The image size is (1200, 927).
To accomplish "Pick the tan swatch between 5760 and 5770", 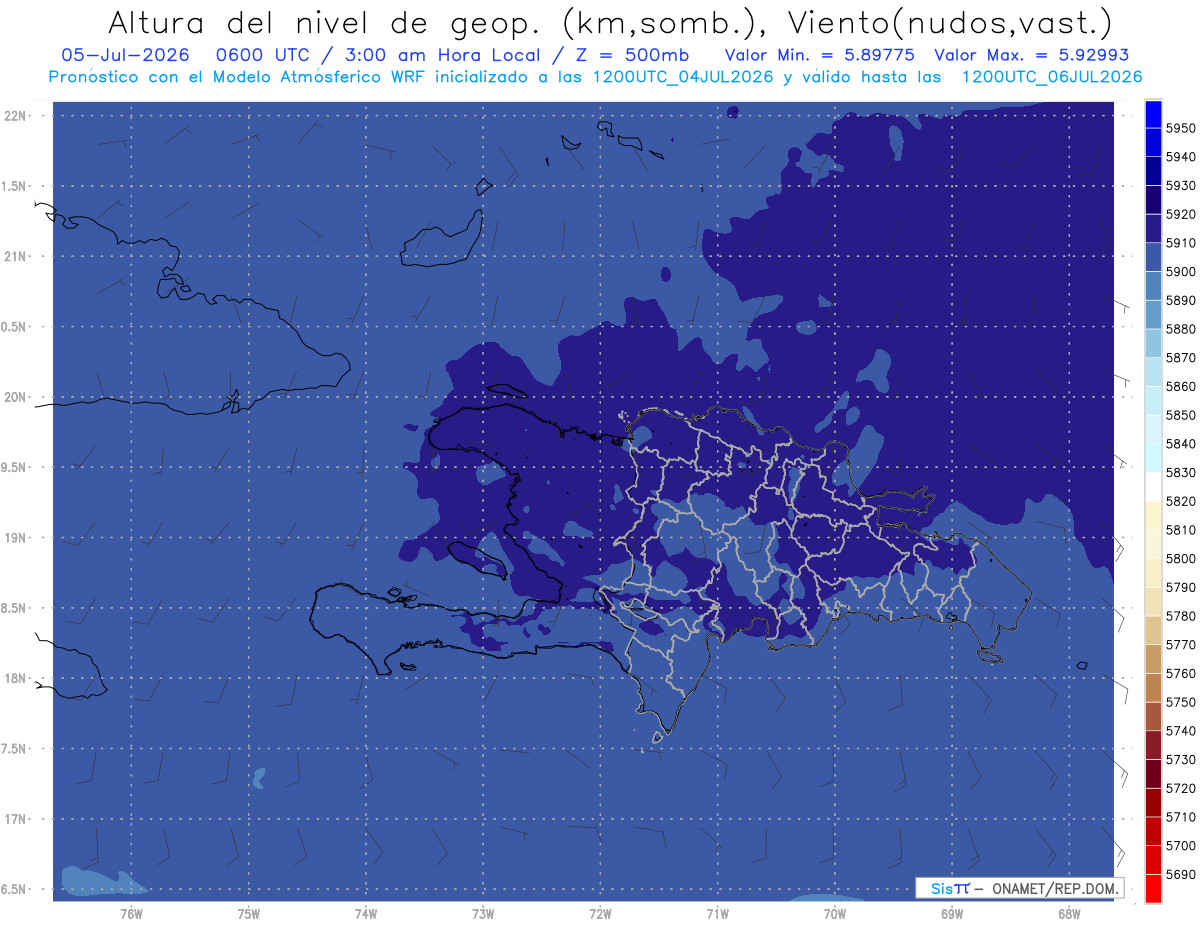I will [1153, 659].
